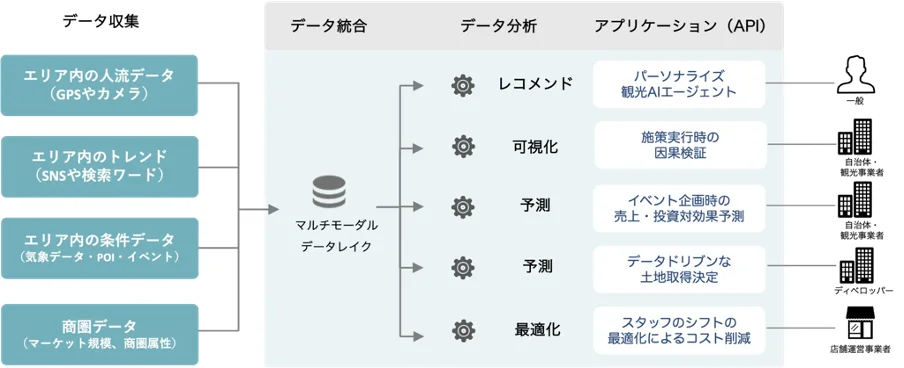Click the データ分析 column header

point(499,27)
